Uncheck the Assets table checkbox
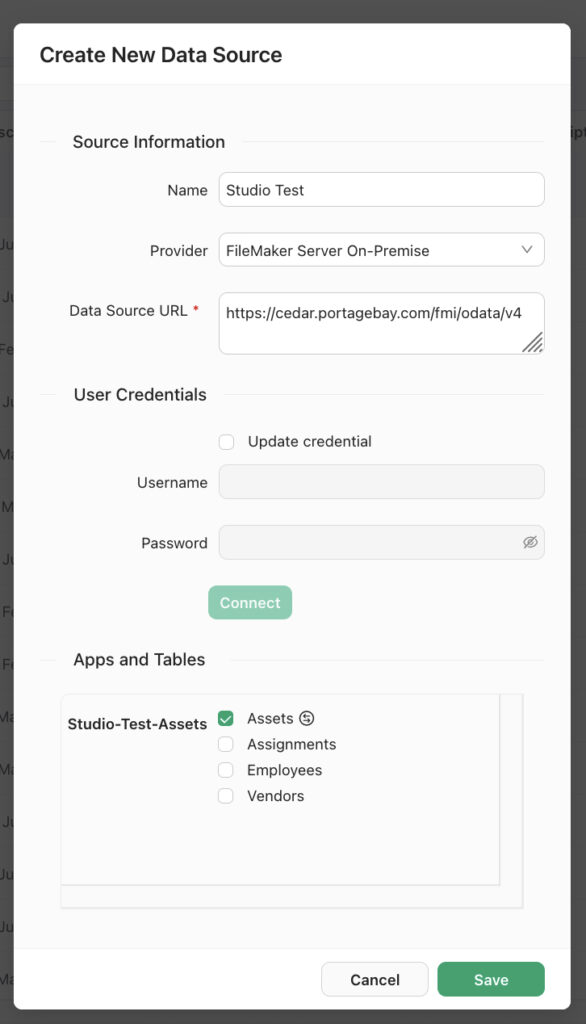 point(225,718)
